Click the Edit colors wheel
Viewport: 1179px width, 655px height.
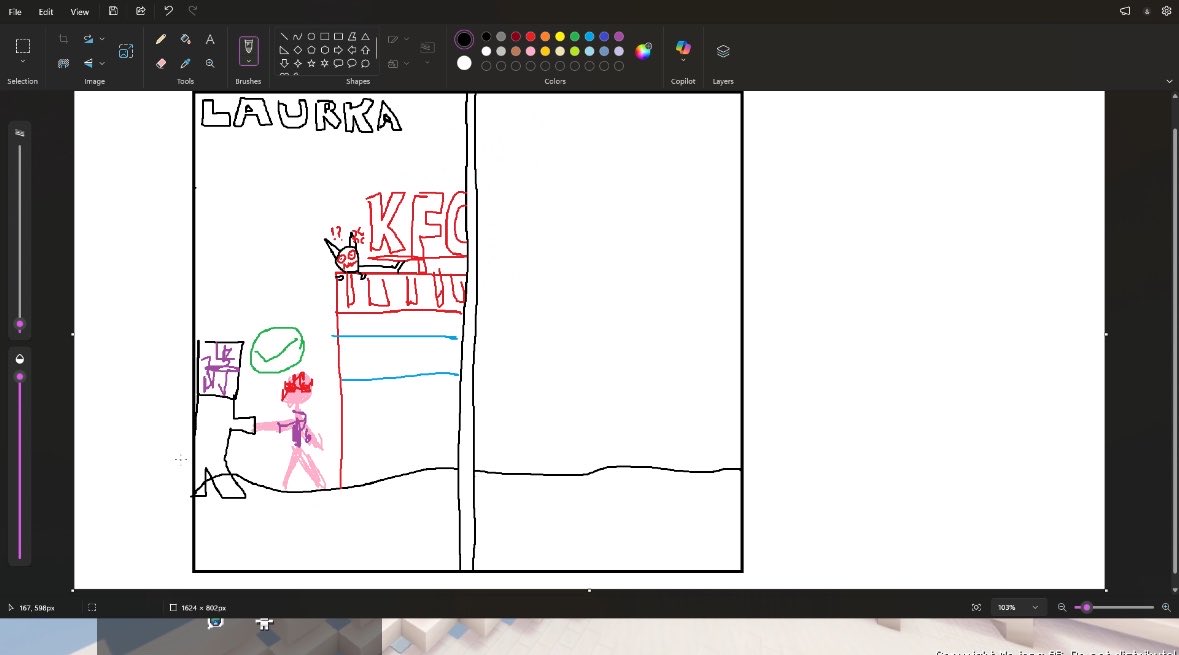pyautogui.click(x=643, y=52)
